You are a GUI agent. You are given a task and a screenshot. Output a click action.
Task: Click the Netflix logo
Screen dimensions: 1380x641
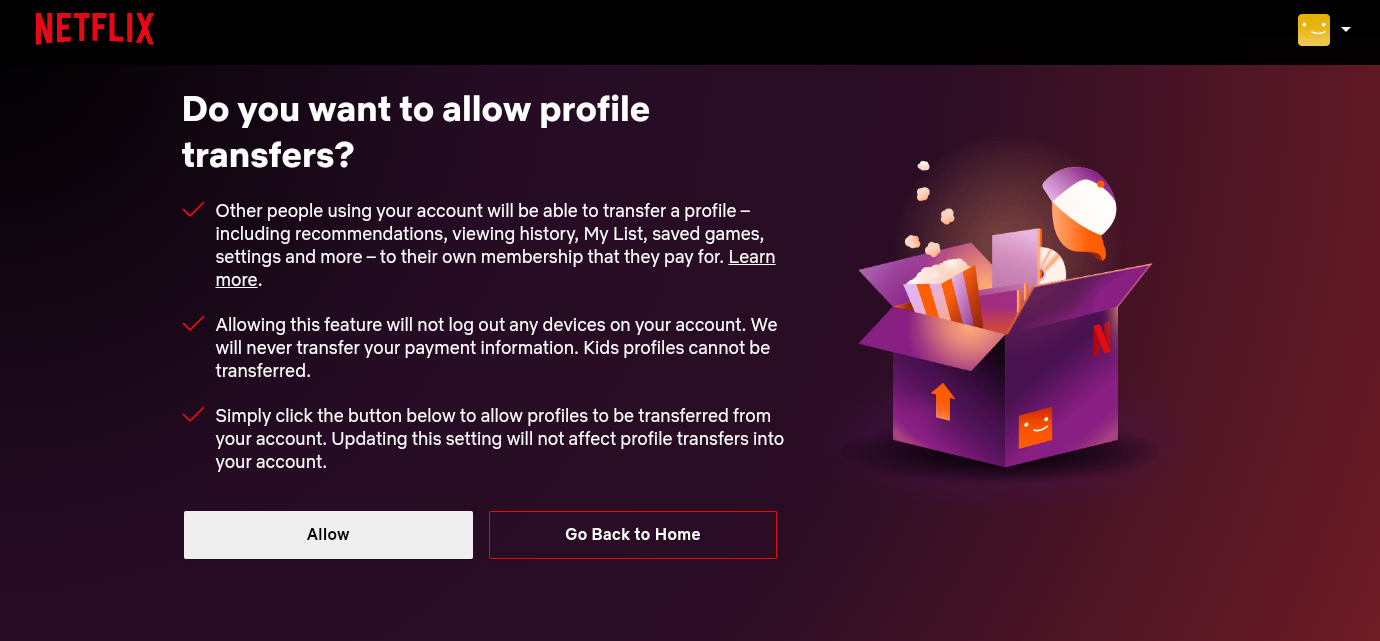click(x=95, y=29)
